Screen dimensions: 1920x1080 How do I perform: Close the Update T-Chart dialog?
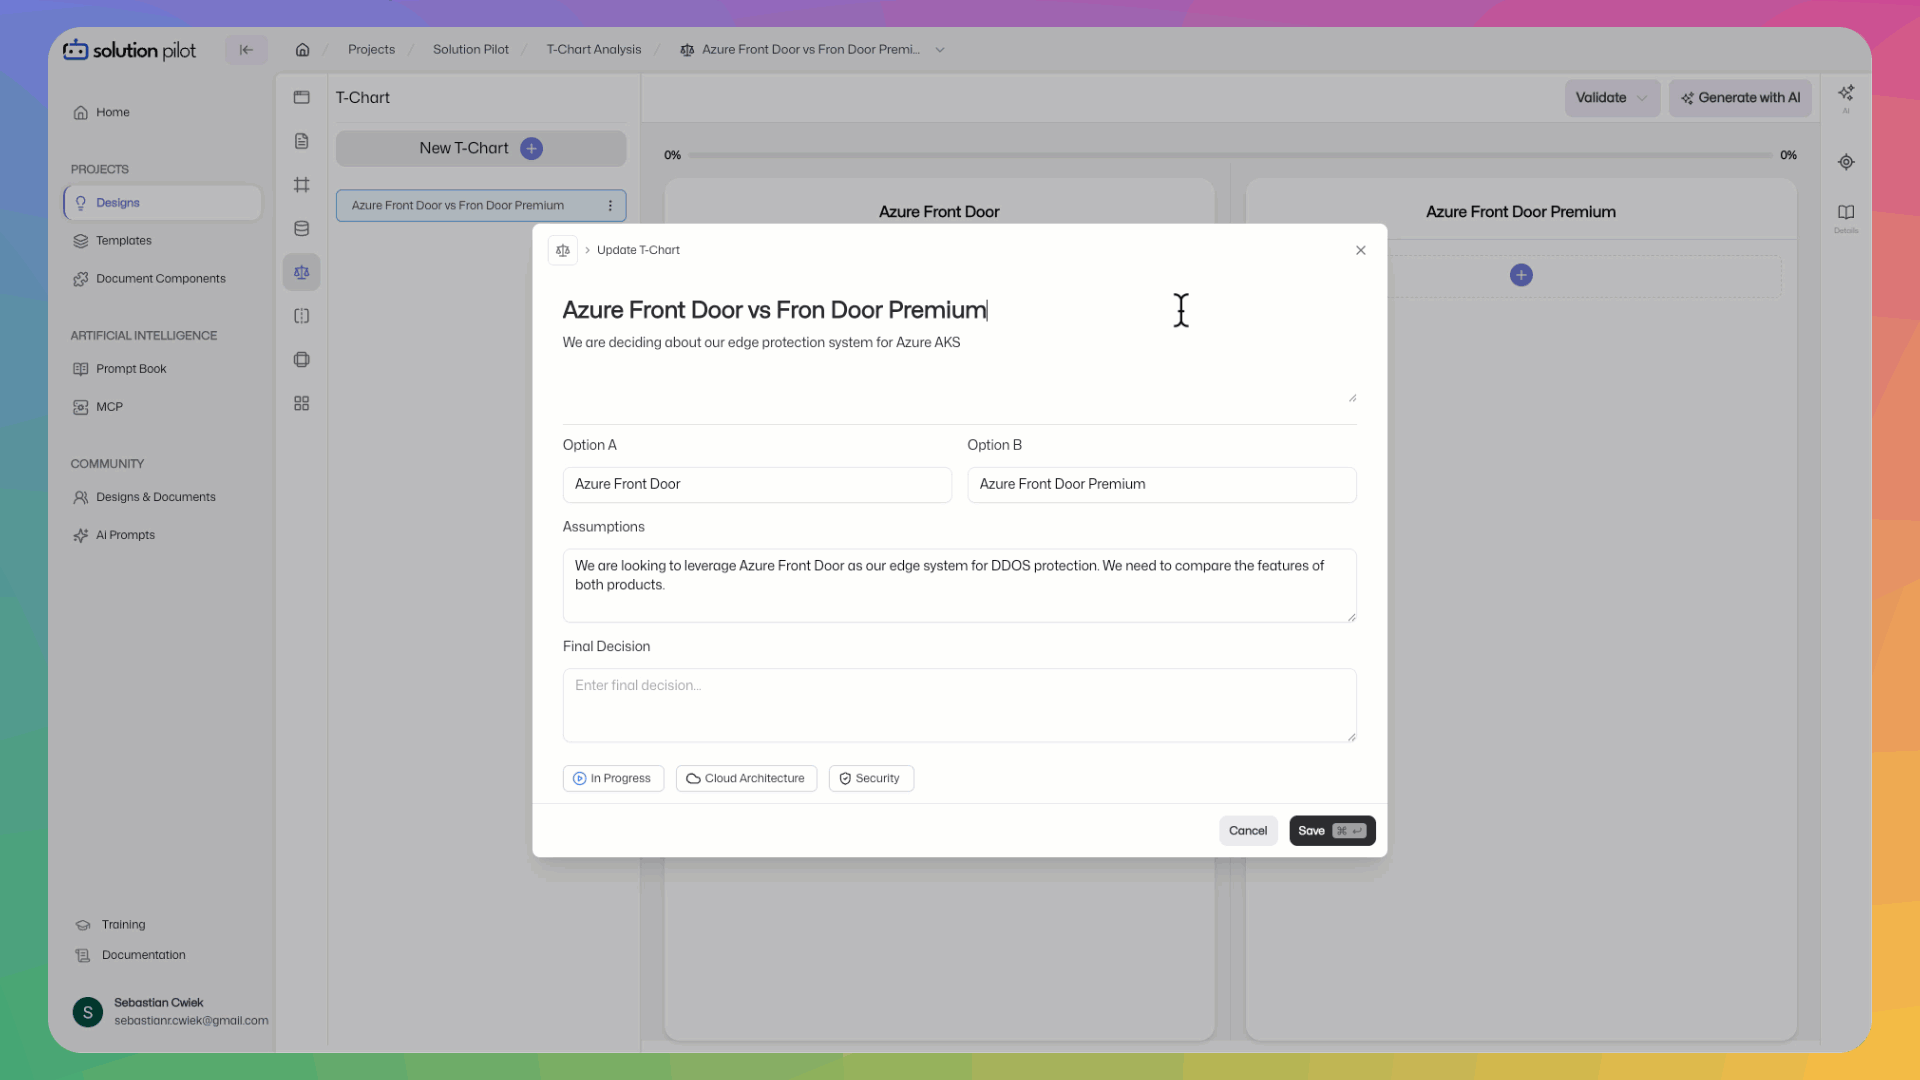(1360, 250)
